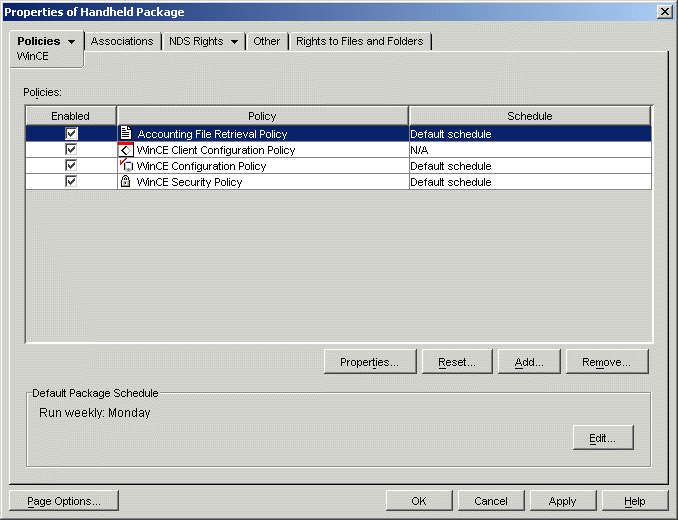Click the Reset... button

click(457, 362)
